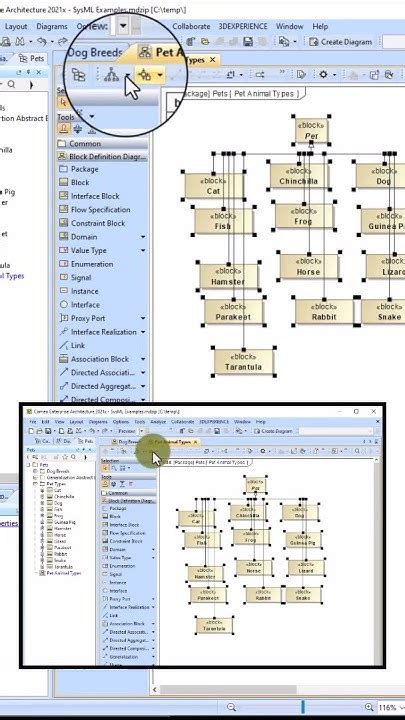
Task: Click the search field in main toolbar
Action: (x=394, y=42)
